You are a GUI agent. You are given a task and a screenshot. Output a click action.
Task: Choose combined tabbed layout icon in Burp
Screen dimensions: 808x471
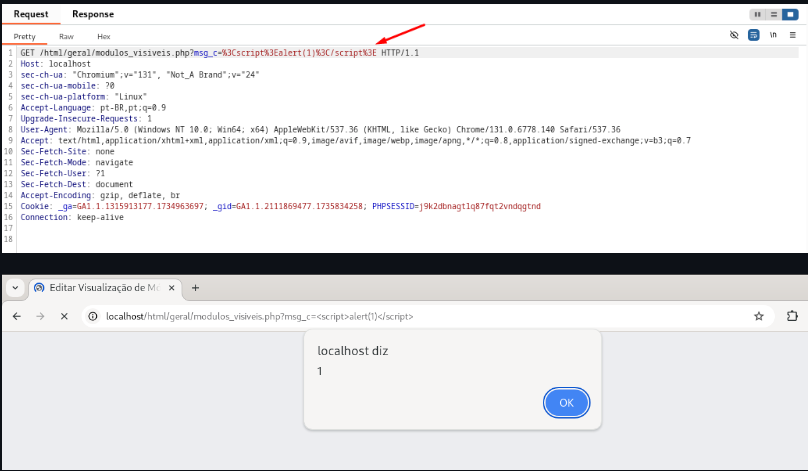tap(790, 14)
